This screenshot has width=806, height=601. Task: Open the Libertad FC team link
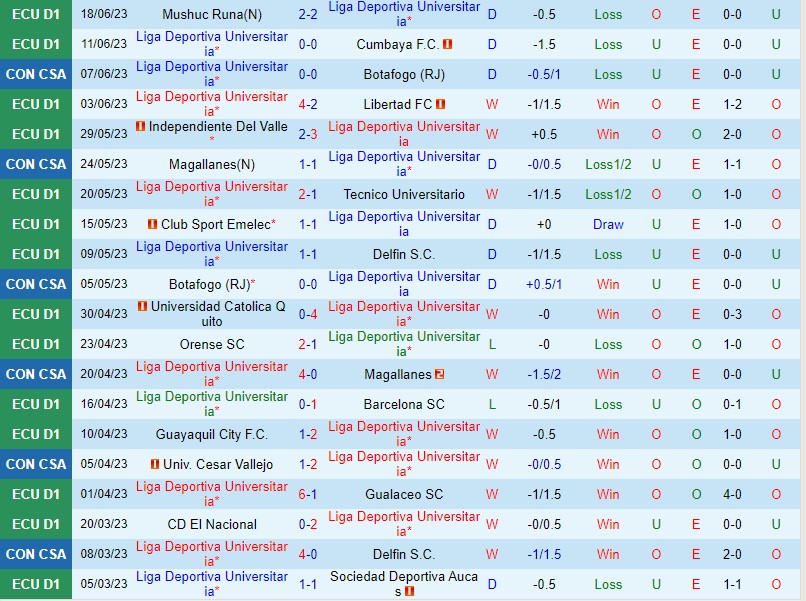pos(398,104)
